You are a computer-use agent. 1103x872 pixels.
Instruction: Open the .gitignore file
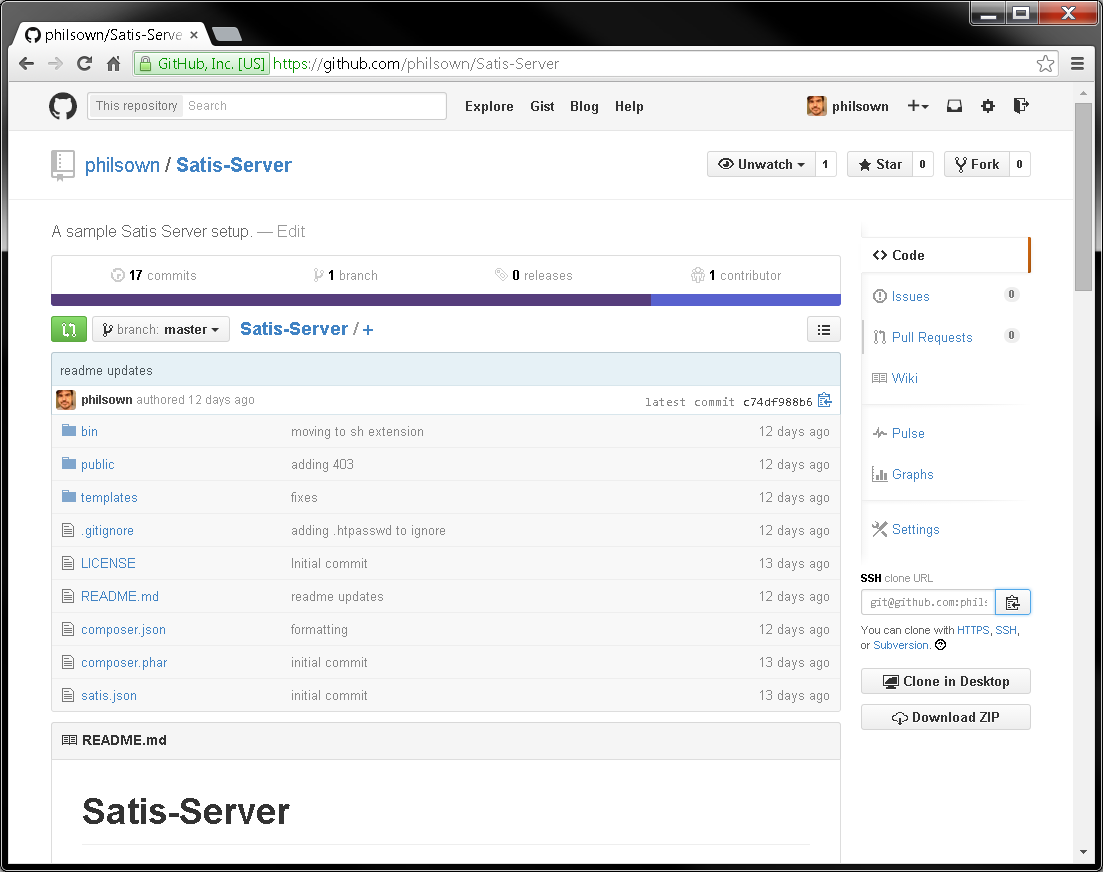(x=107, y=531)
